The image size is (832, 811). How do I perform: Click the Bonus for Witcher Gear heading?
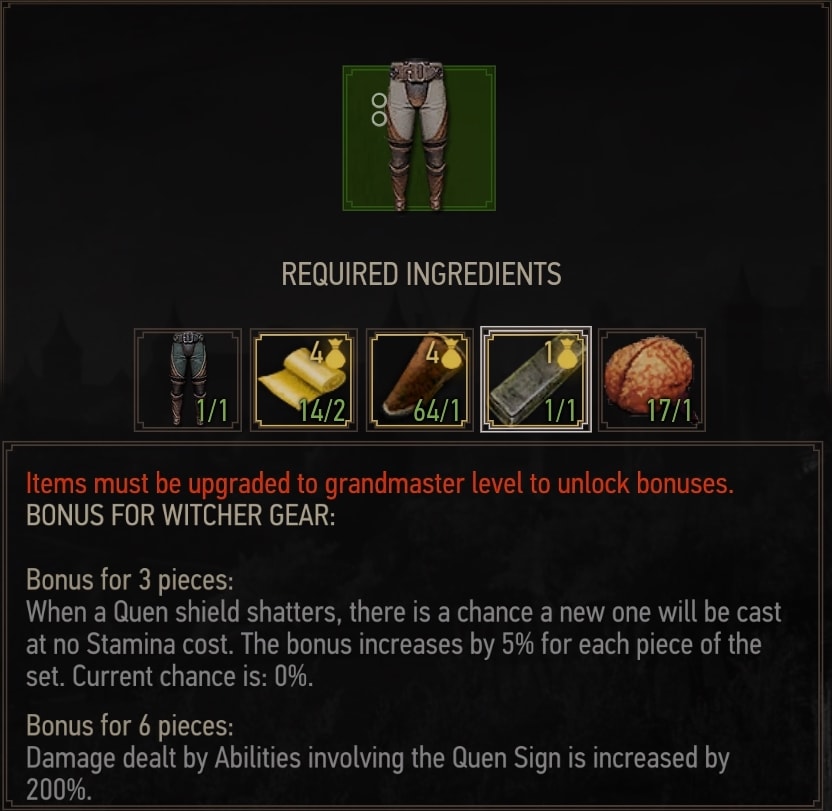181,515
